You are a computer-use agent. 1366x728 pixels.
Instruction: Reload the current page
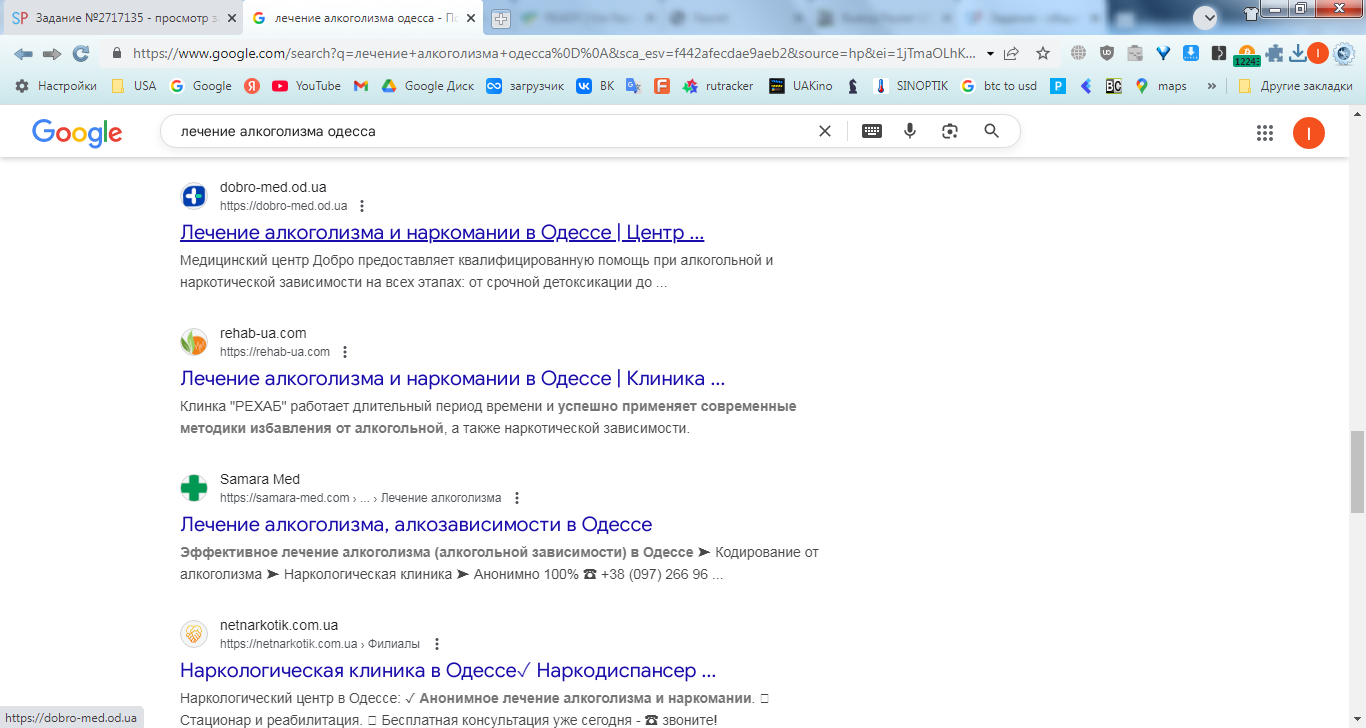[x=81, y=54]
